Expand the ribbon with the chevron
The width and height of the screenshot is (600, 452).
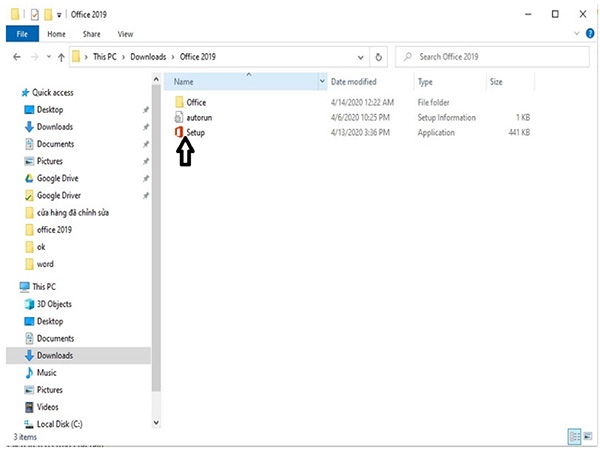tap(577, 34)
